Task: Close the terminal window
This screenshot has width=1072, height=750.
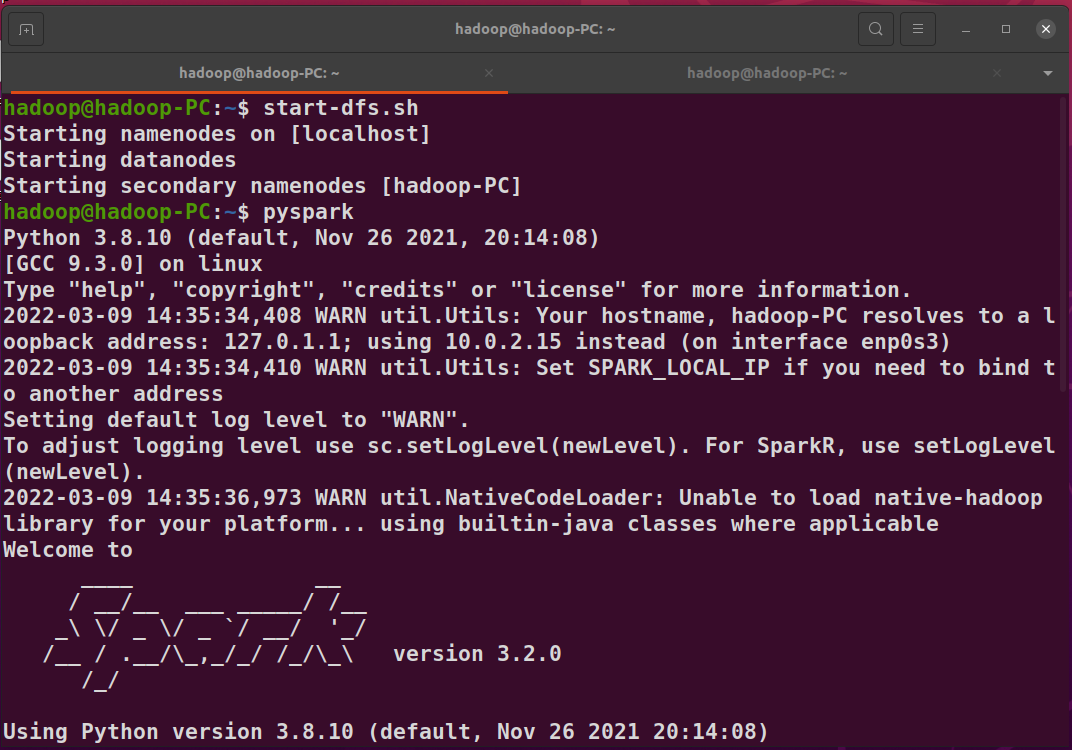Action: click(x=1045, y=29)
